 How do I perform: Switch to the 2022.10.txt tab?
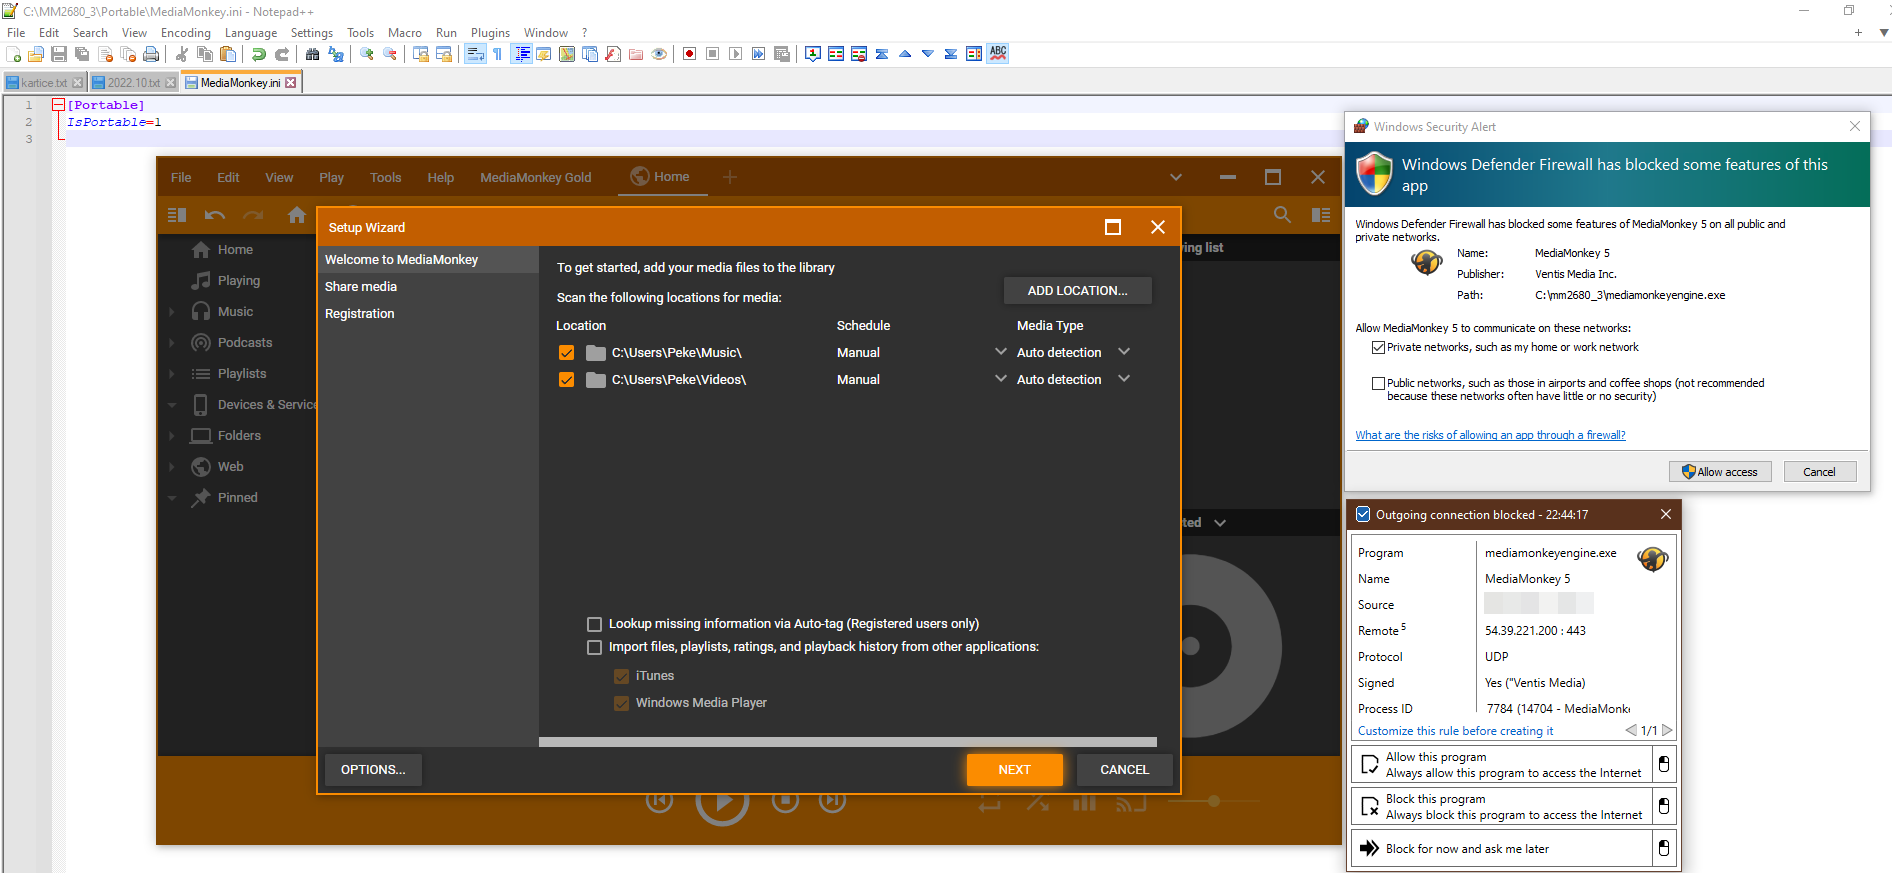tap(133, 83)
